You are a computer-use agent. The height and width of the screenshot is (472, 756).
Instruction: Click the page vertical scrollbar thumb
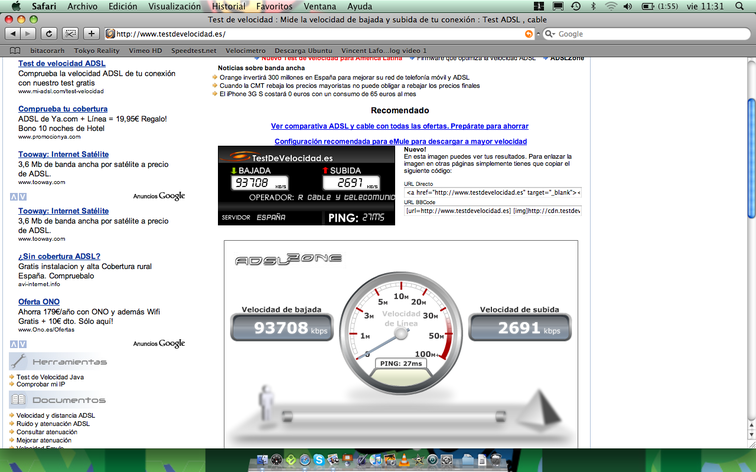[751, 158]
